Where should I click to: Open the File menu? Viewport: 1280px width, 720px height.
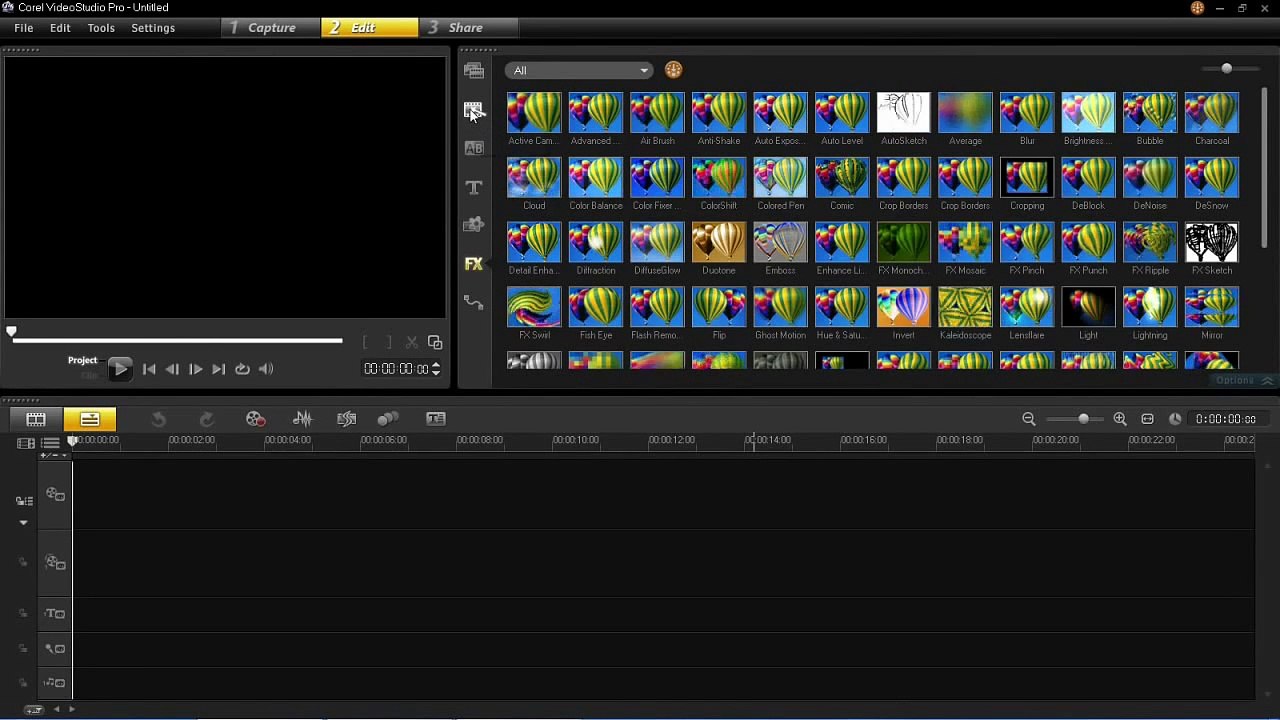tap(24, 28)
